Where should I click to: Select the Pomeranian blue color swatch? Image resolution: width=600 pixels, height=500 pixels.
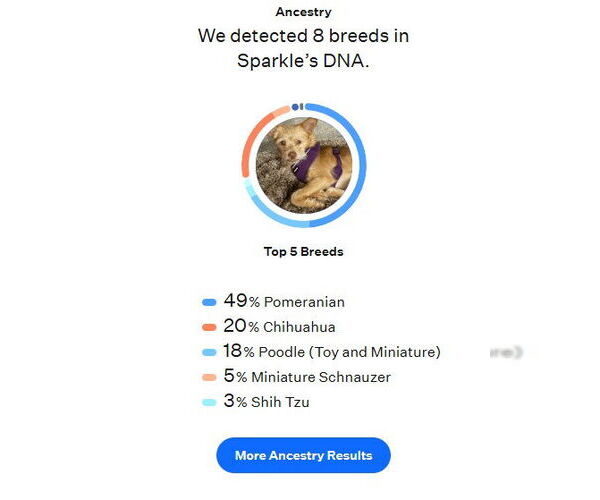[209, 303]
